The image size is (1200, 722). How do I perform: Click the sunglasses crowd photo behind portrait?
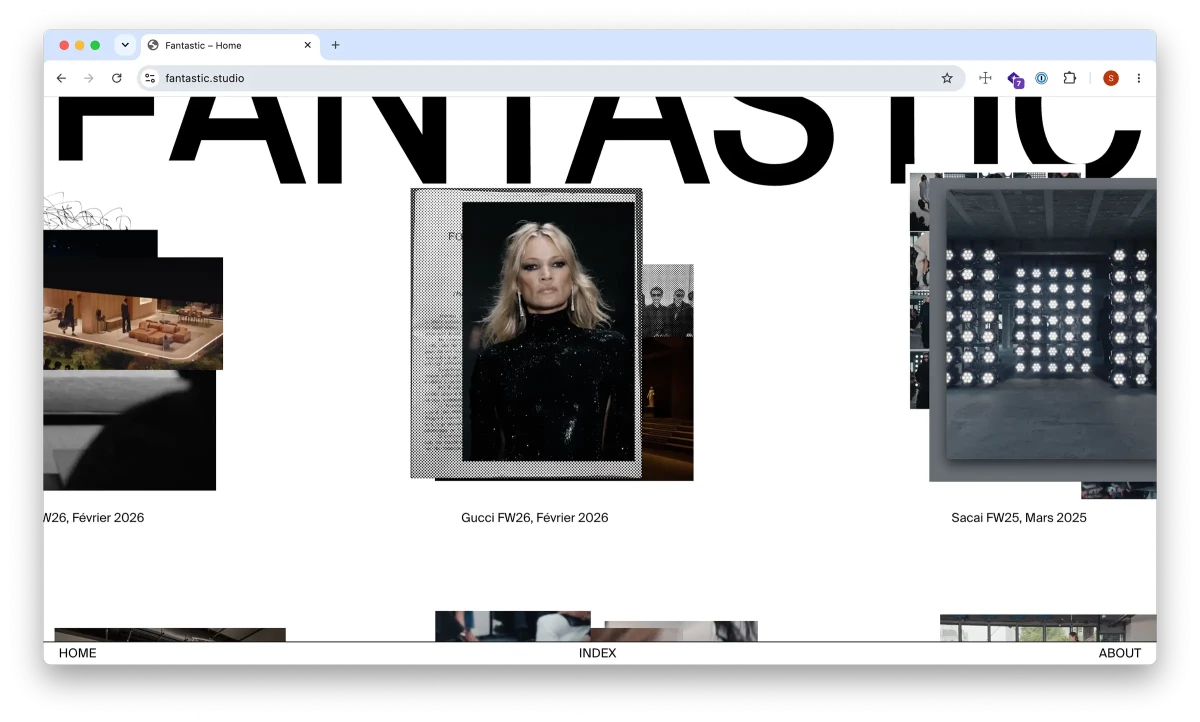click(x=667, y=300)
